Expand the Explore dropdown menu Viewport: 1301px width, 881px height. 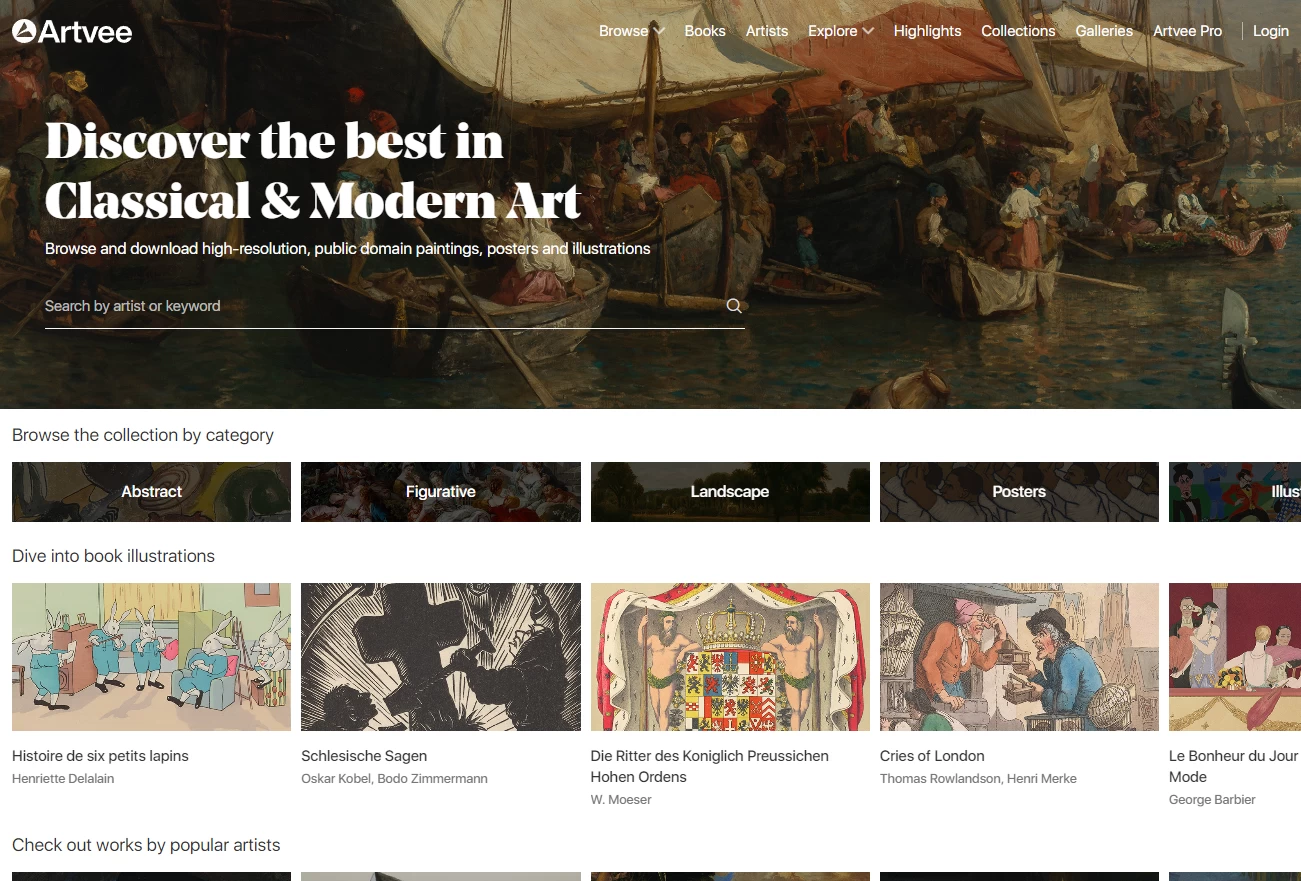[x=841, y=31]
